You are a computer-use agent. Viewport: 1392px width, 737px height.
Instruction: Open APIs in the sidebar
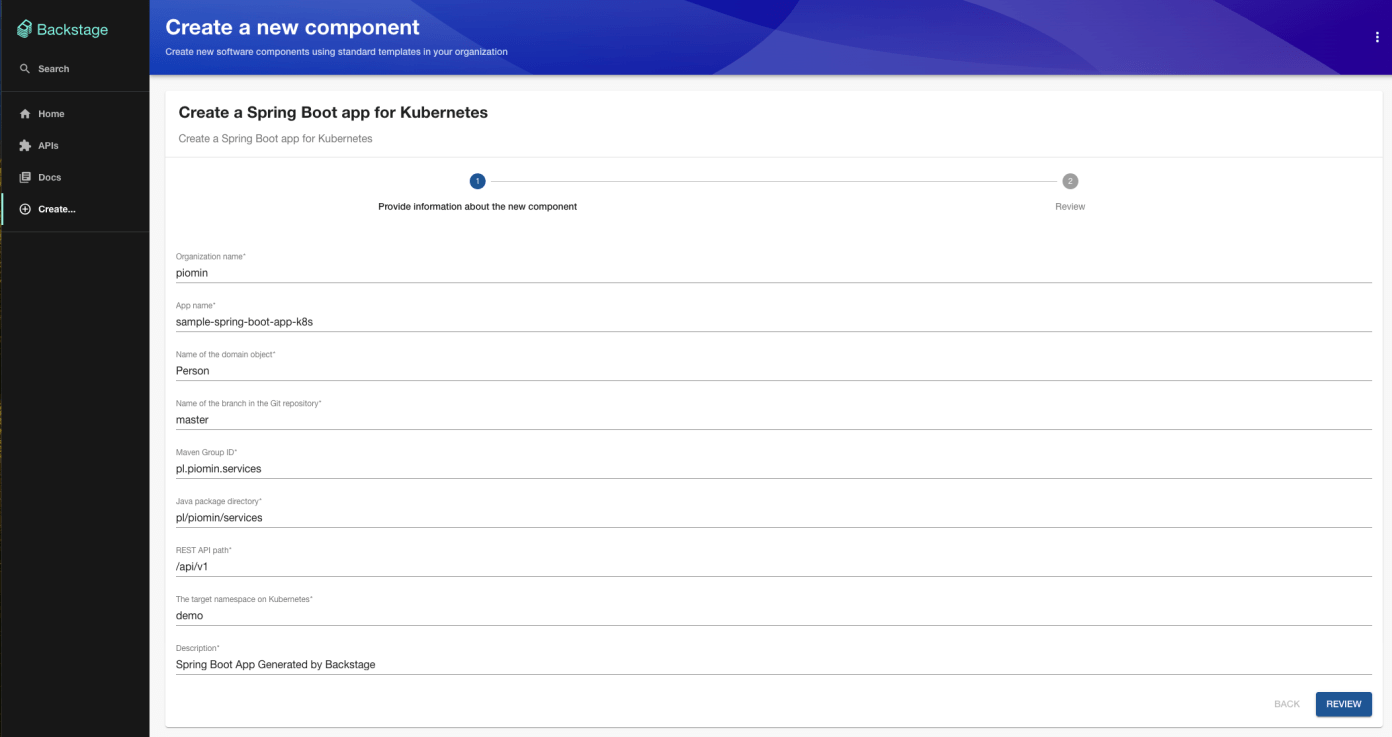pyautogui.click(x=75, y=146)
